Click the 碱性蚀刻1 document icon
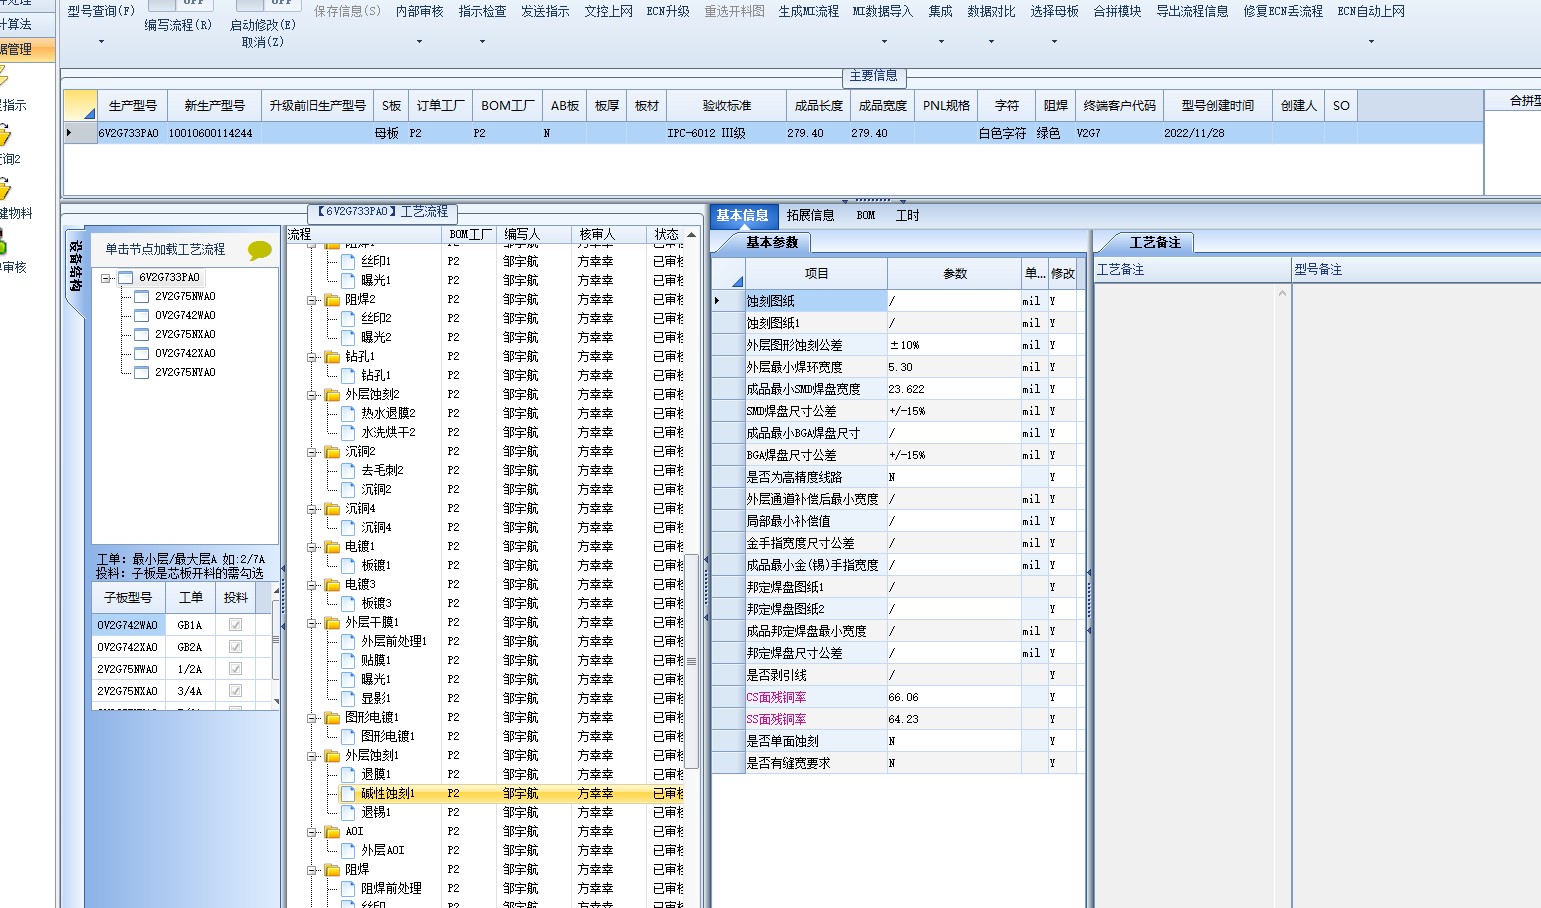Image resolution: width=1541 pixels, height=908 pixels. tap(349, 793)
